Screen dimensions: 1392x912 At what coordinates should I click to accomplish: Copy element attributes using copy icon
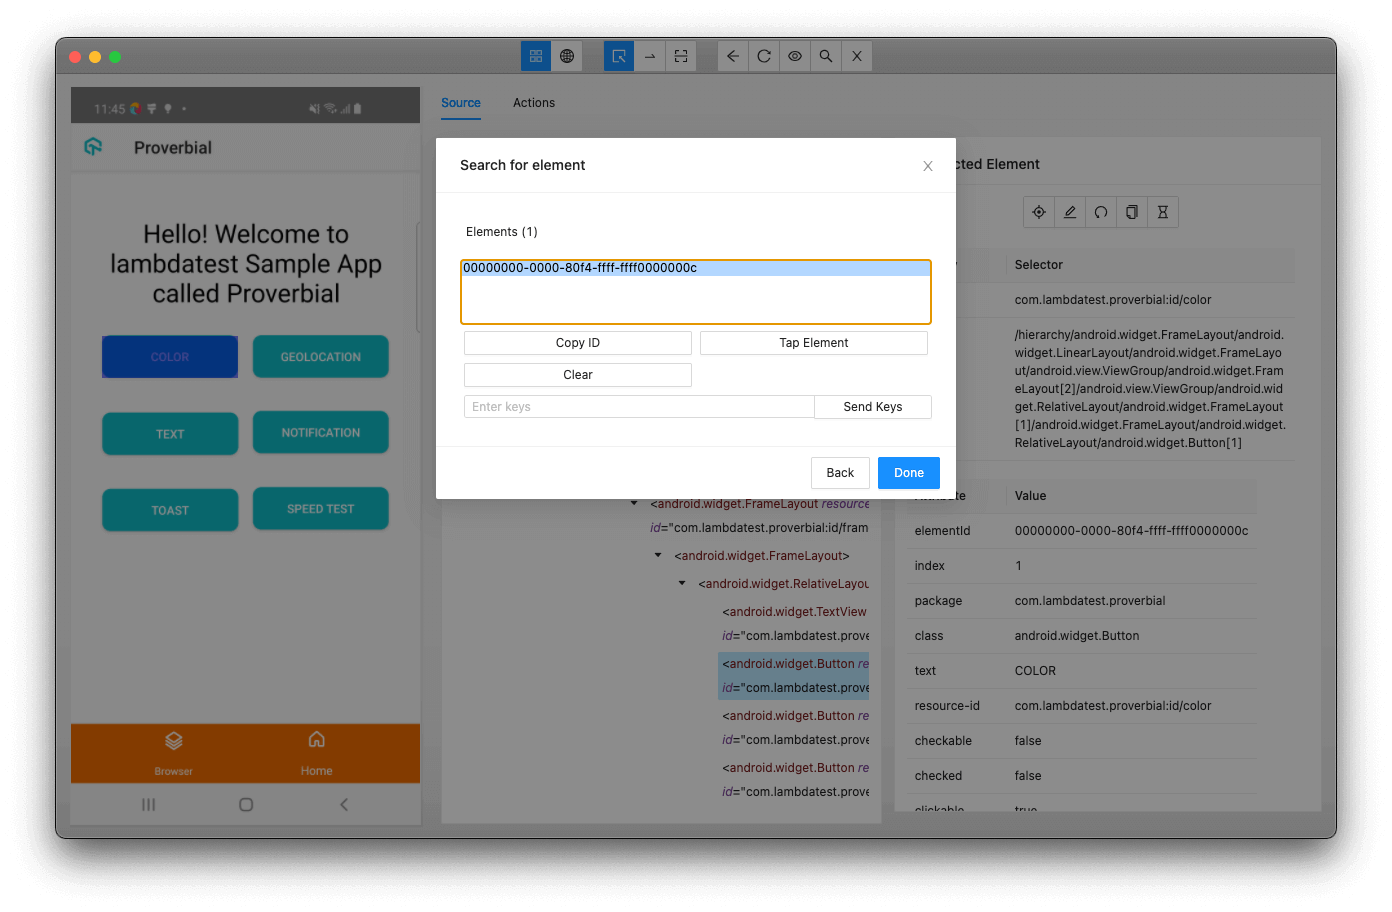tap(1131, 211)
